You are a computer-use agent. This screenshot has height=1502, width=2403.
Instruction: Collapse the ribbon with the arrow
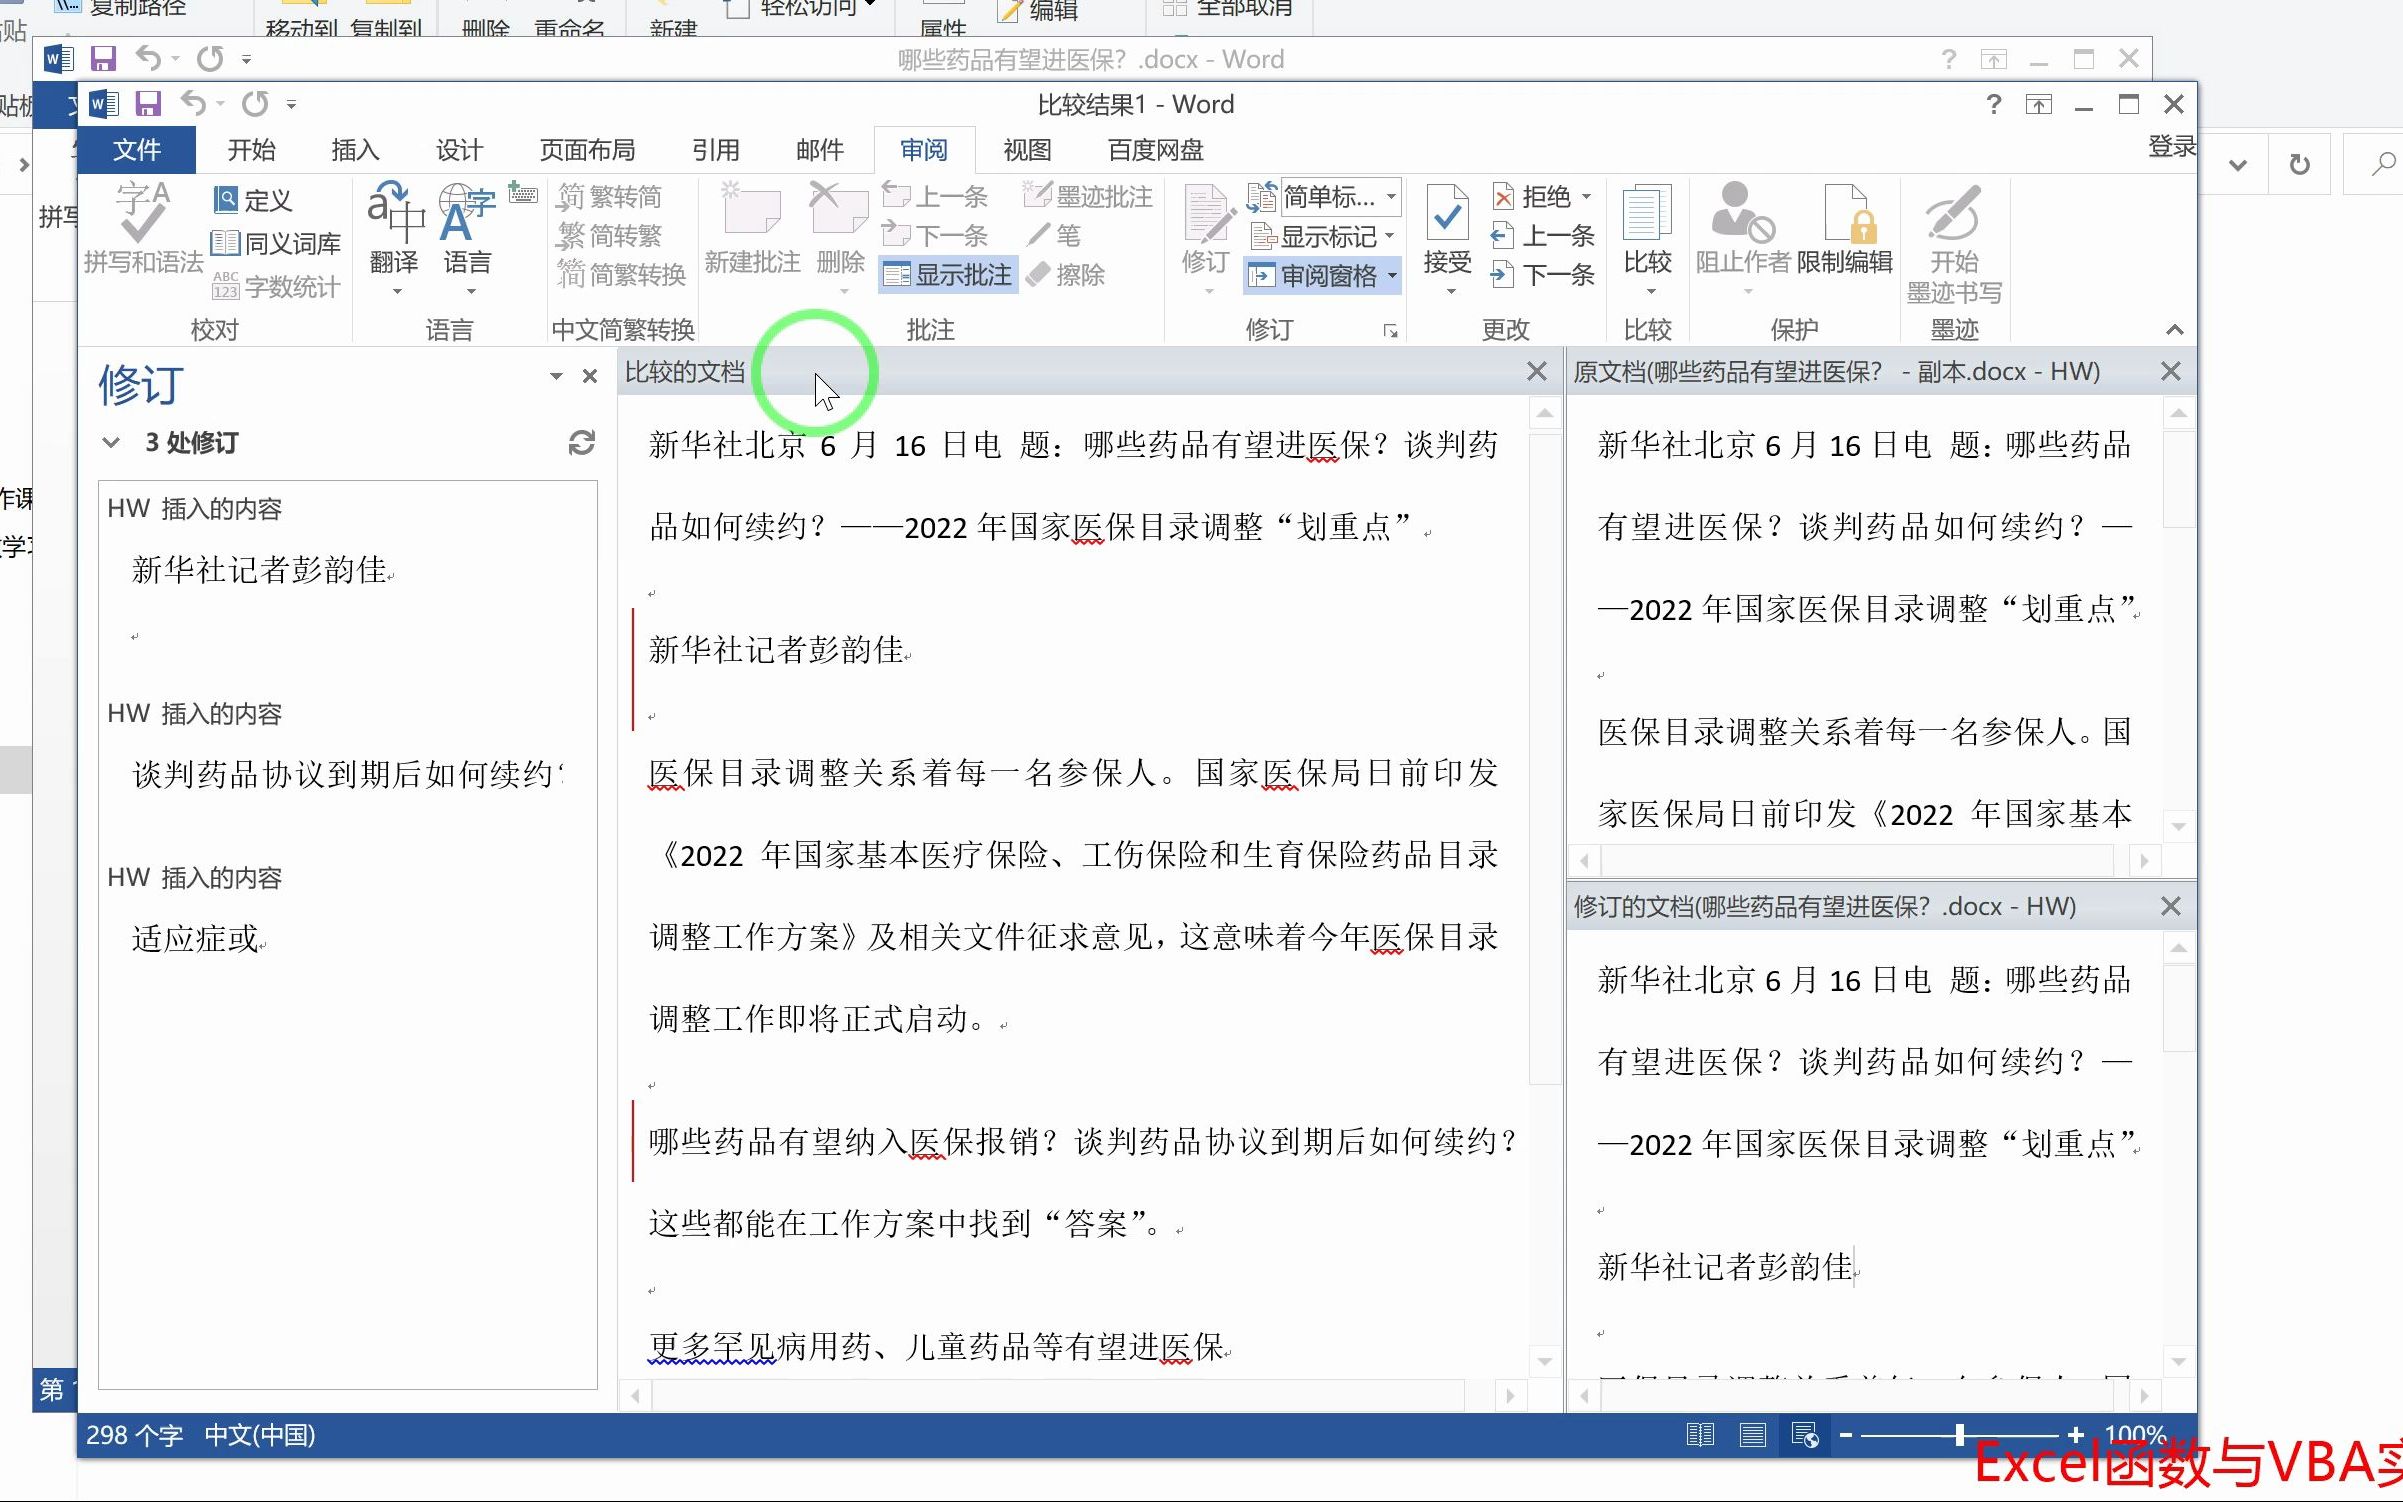(2174, 330)
